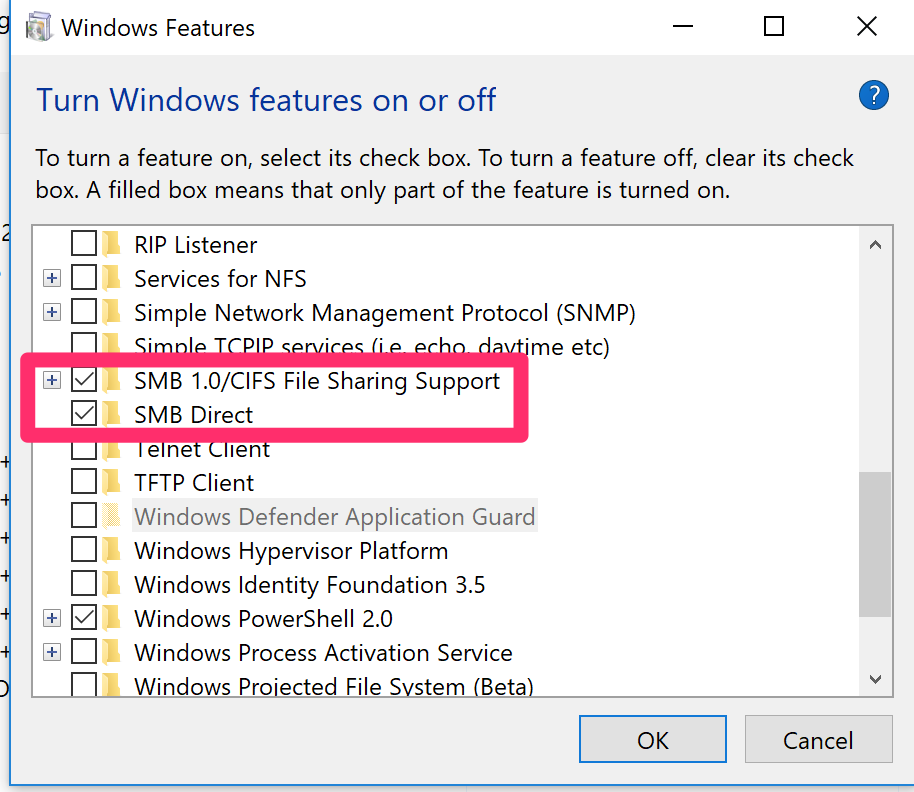
Task: Tick the Windows Identity Foundation 3.5 checkbox
Action: [x=84, y=585]
